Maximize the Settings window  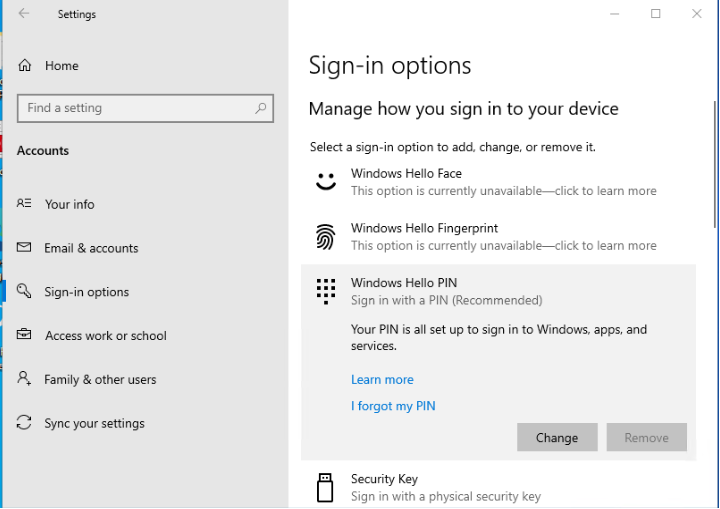coord(656,14)
